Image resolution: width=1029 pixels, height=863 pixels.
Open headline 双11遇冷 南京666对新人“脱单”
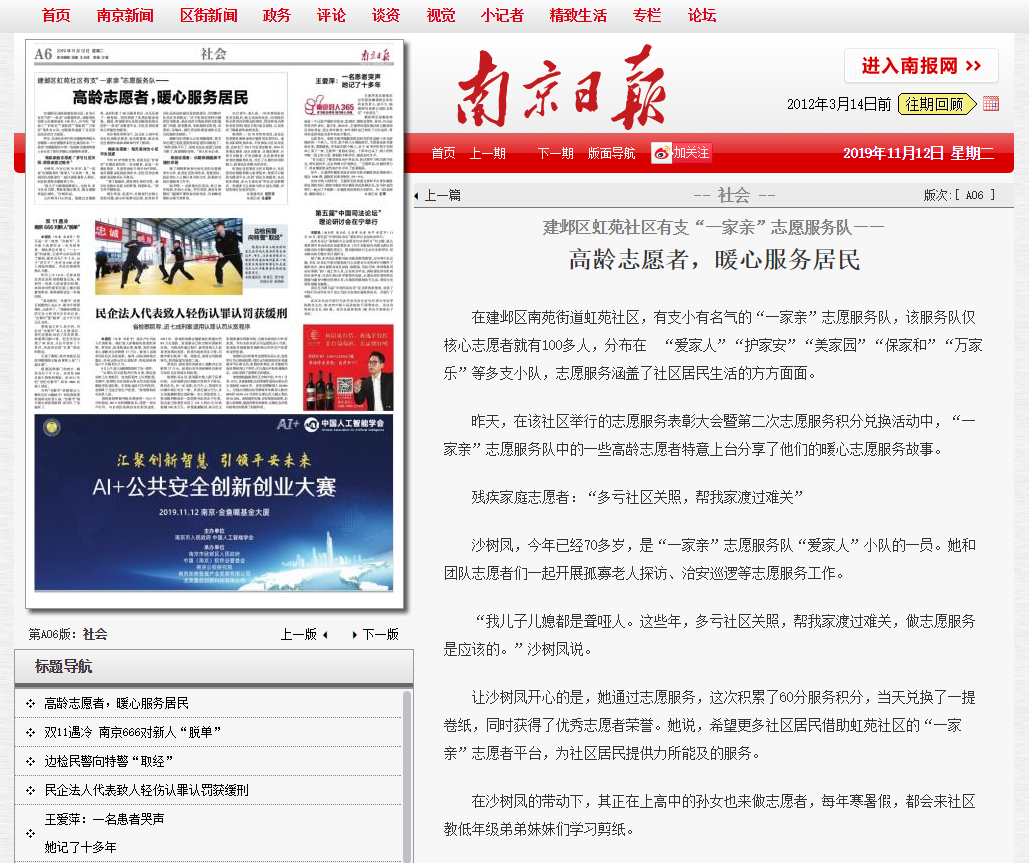pyautogui.click(x=133, y=732)
